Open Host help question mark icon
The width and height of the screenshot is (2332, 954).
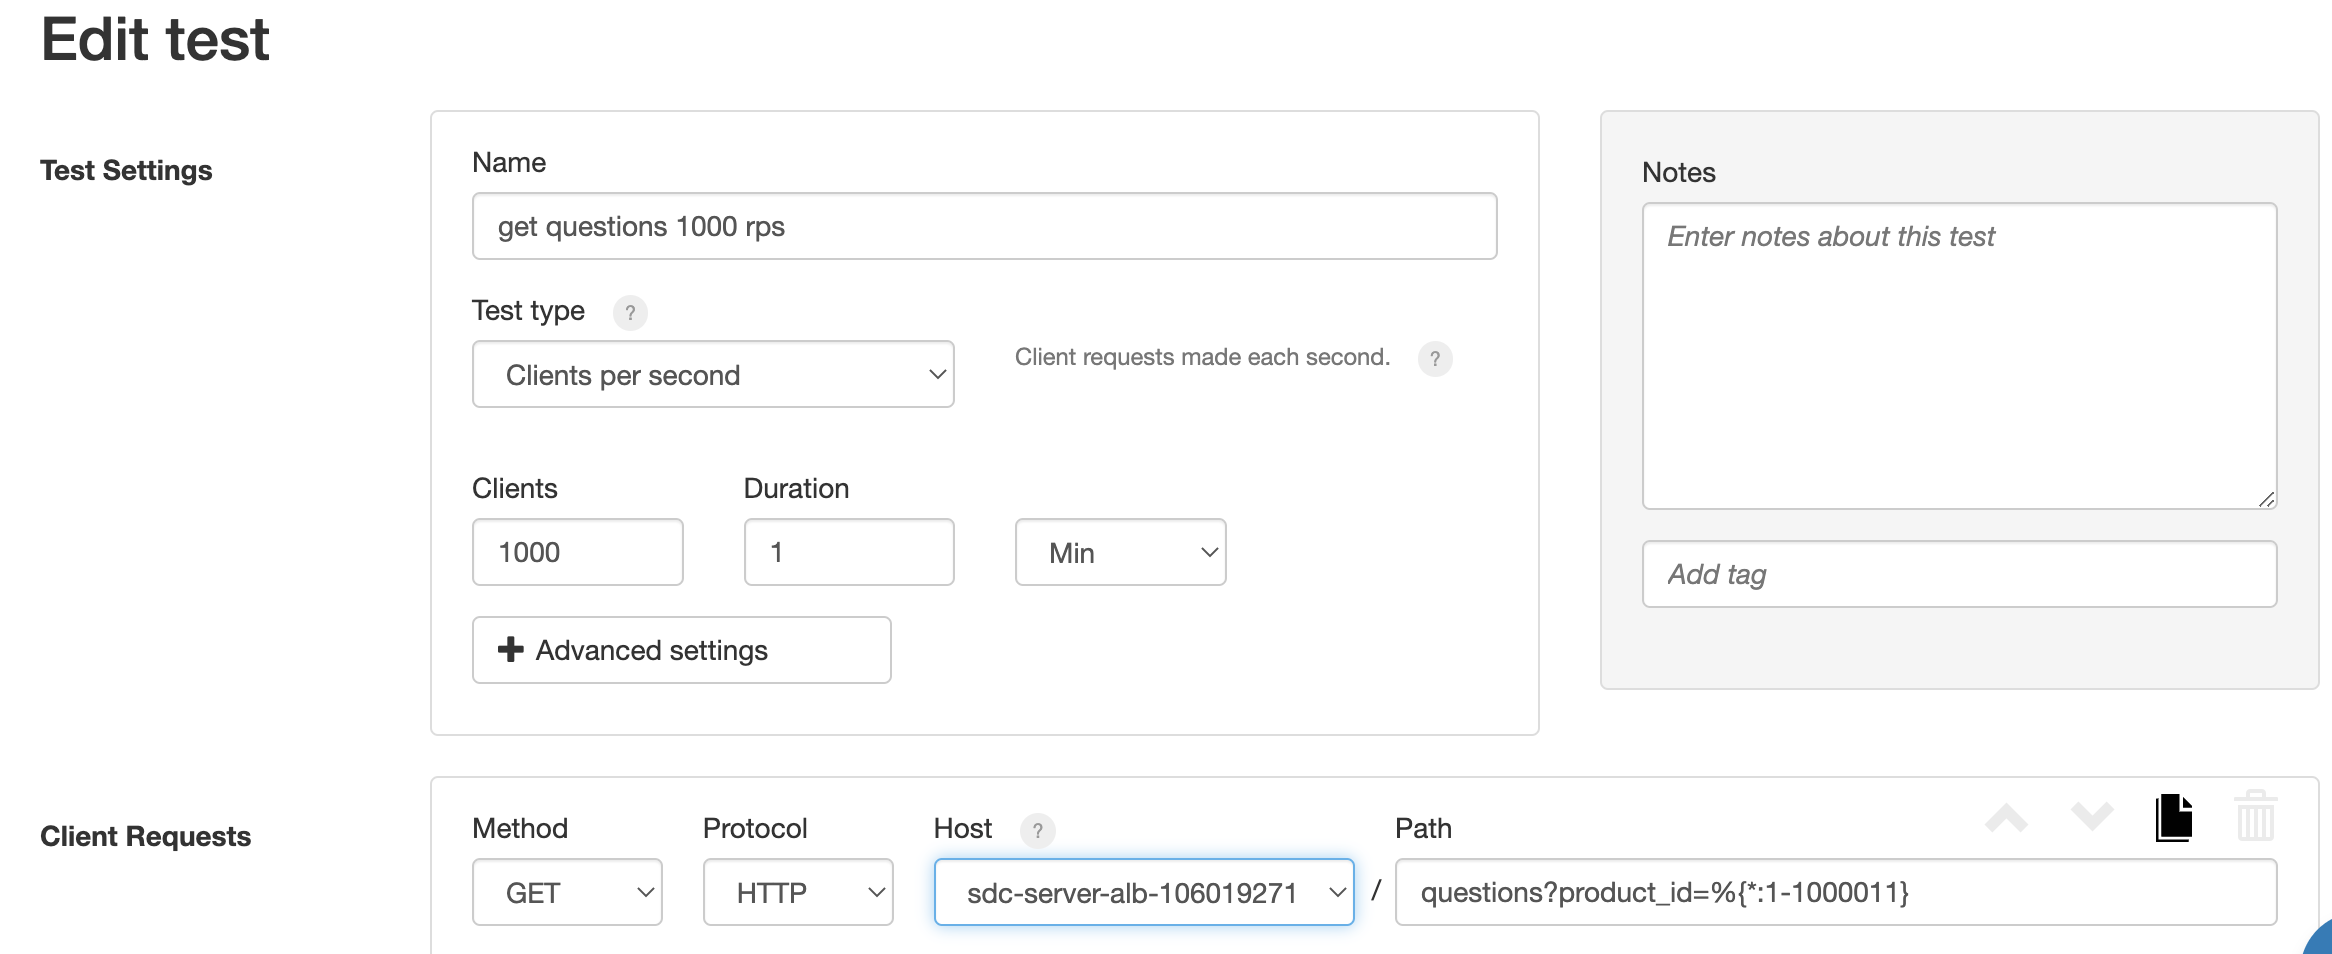[x=1038, y=831]
